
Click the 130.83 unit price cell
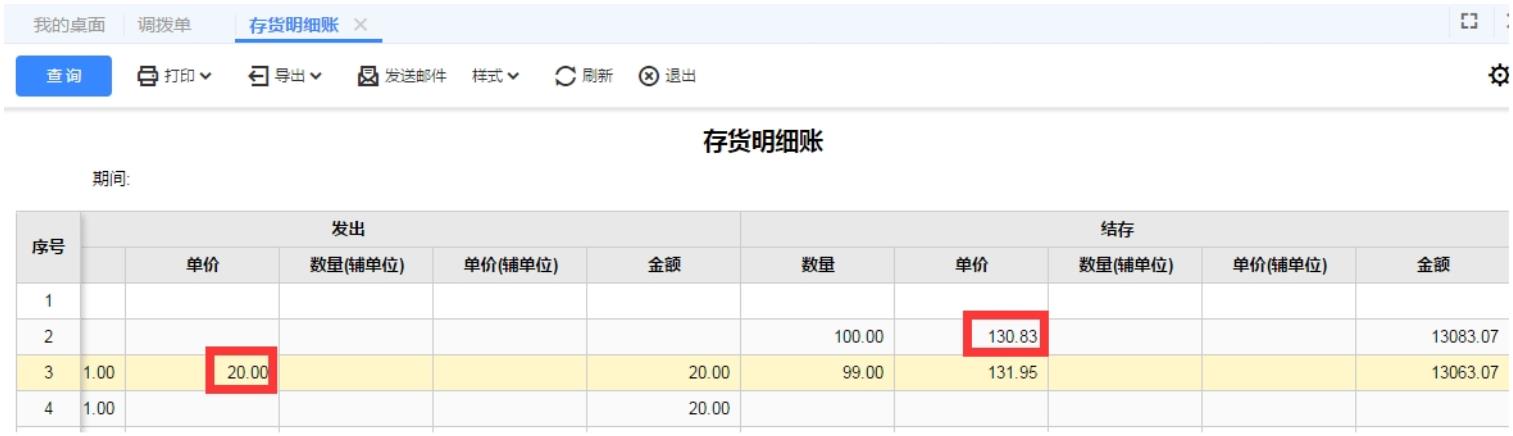(x=1006, y=337)
